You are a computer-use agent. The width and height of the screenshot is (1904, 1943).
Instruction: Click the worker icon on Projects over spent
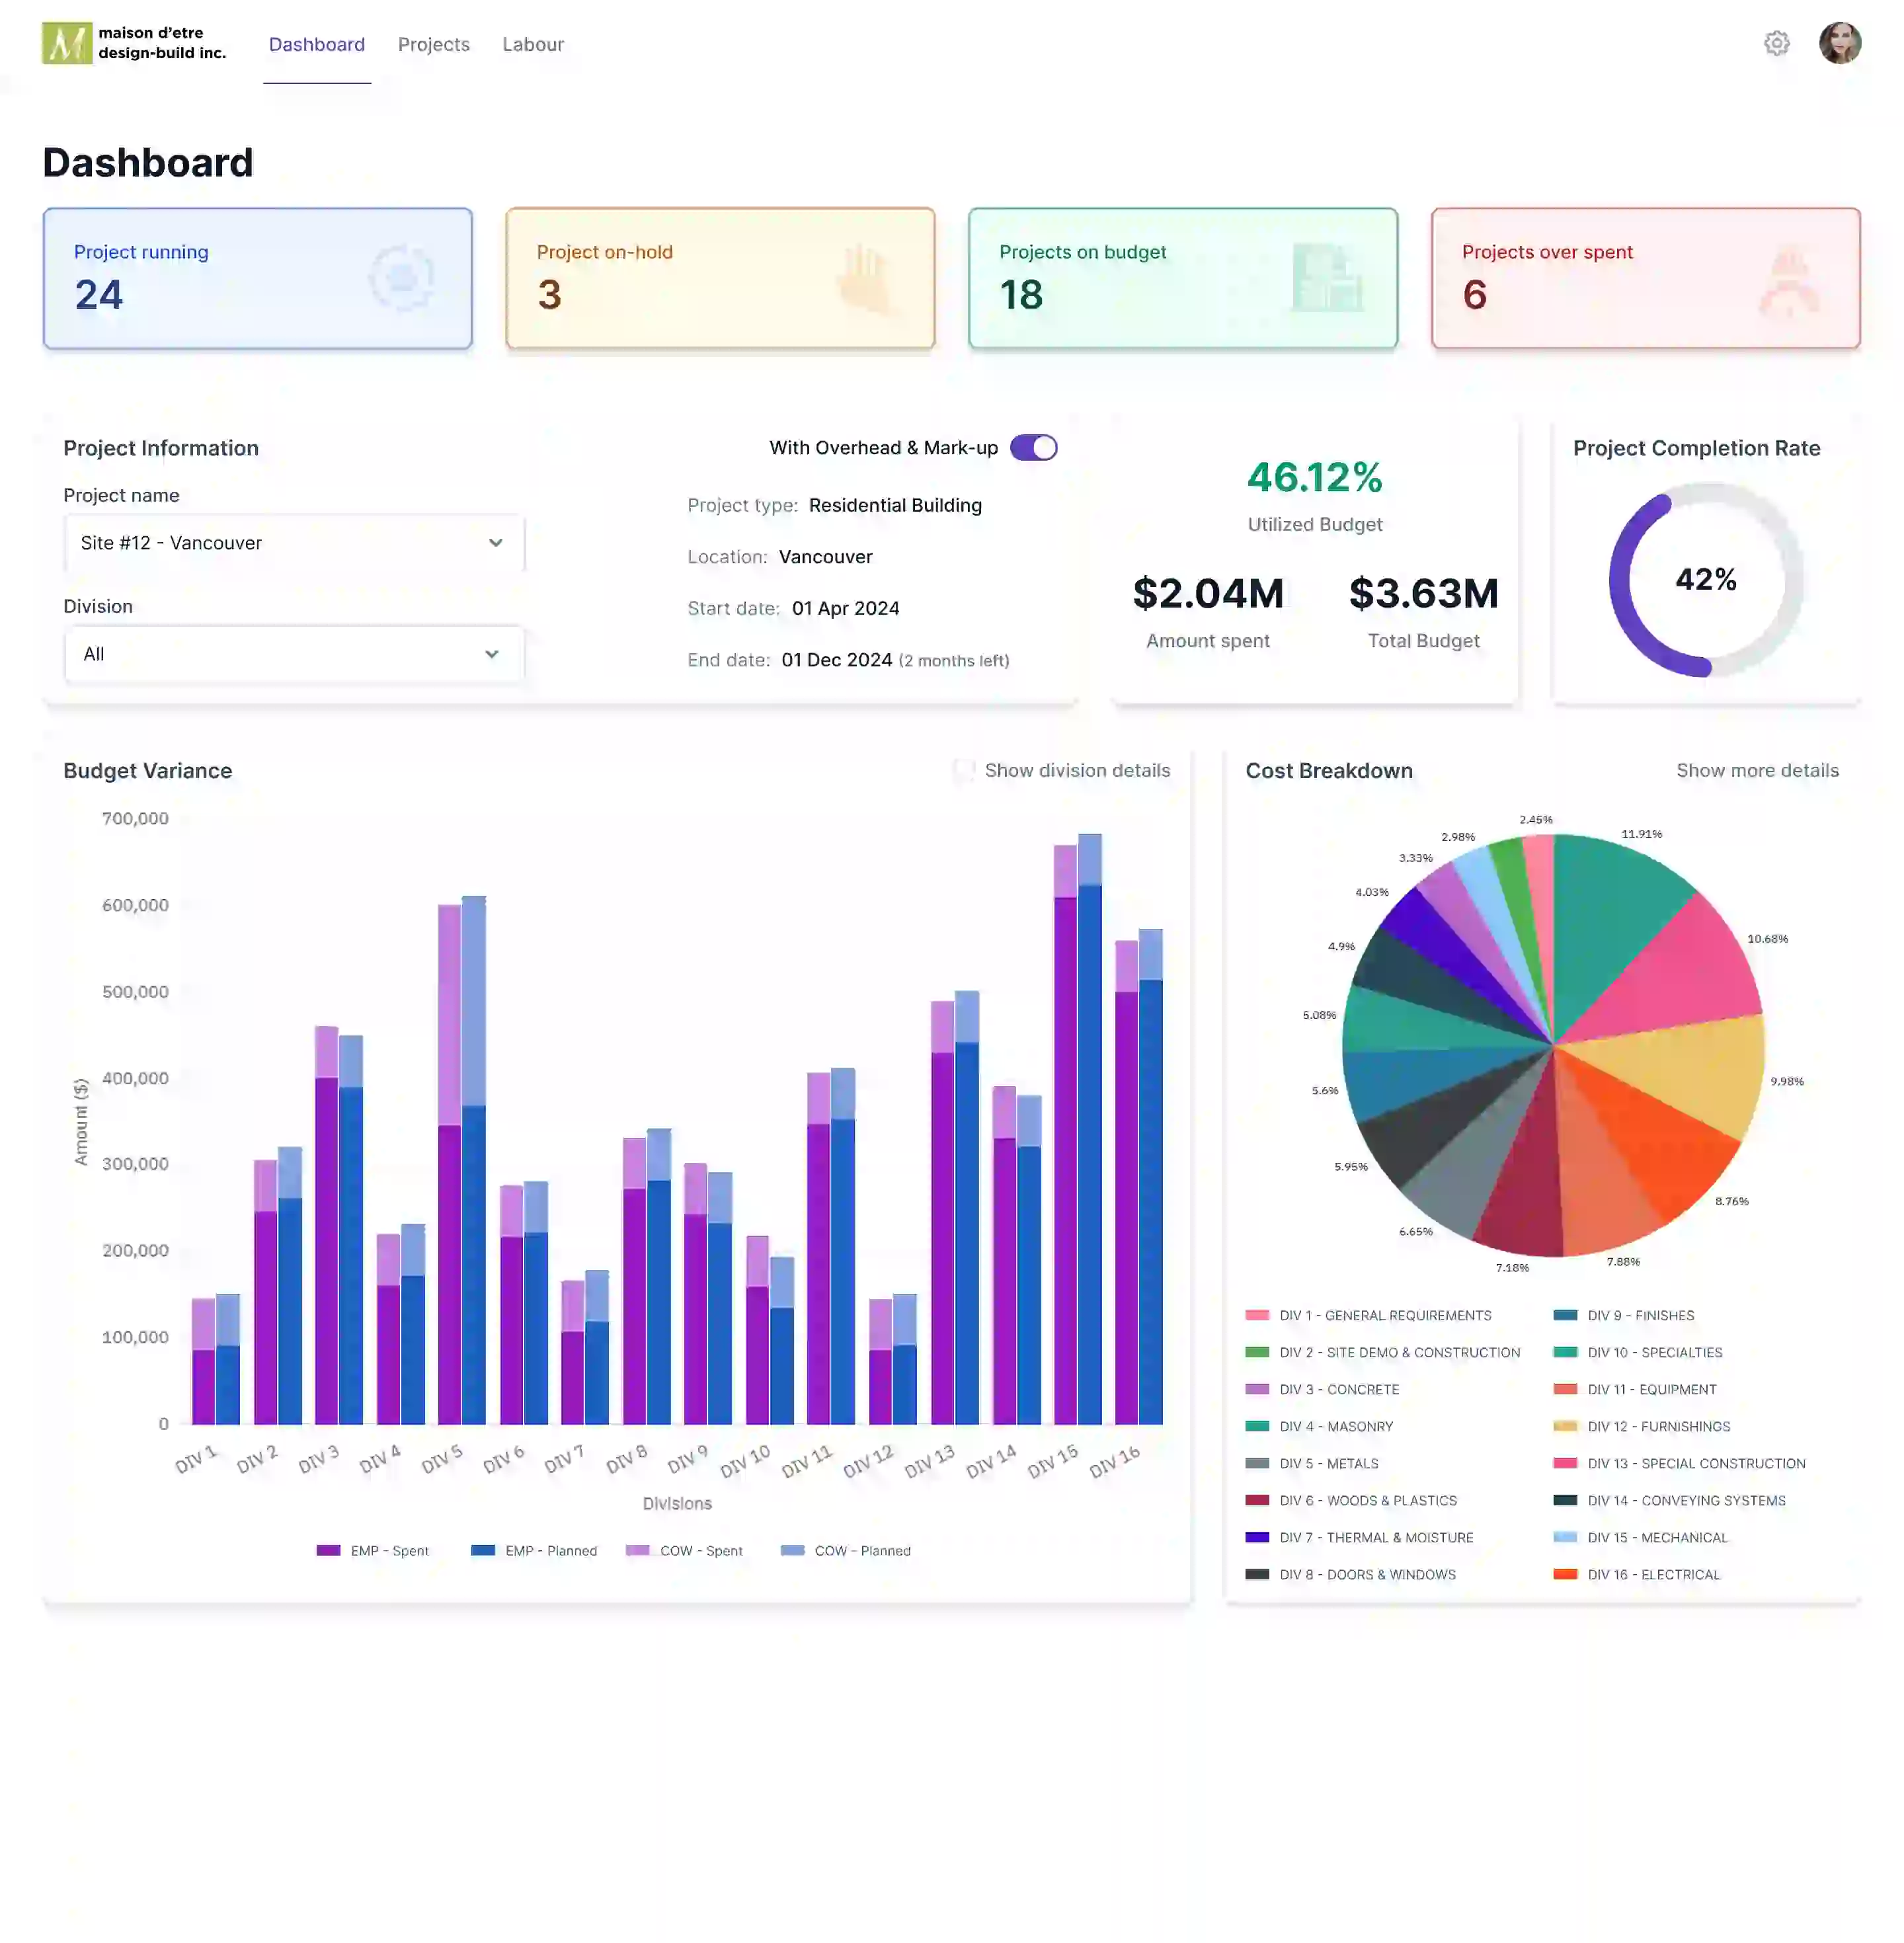(1789, 281)
